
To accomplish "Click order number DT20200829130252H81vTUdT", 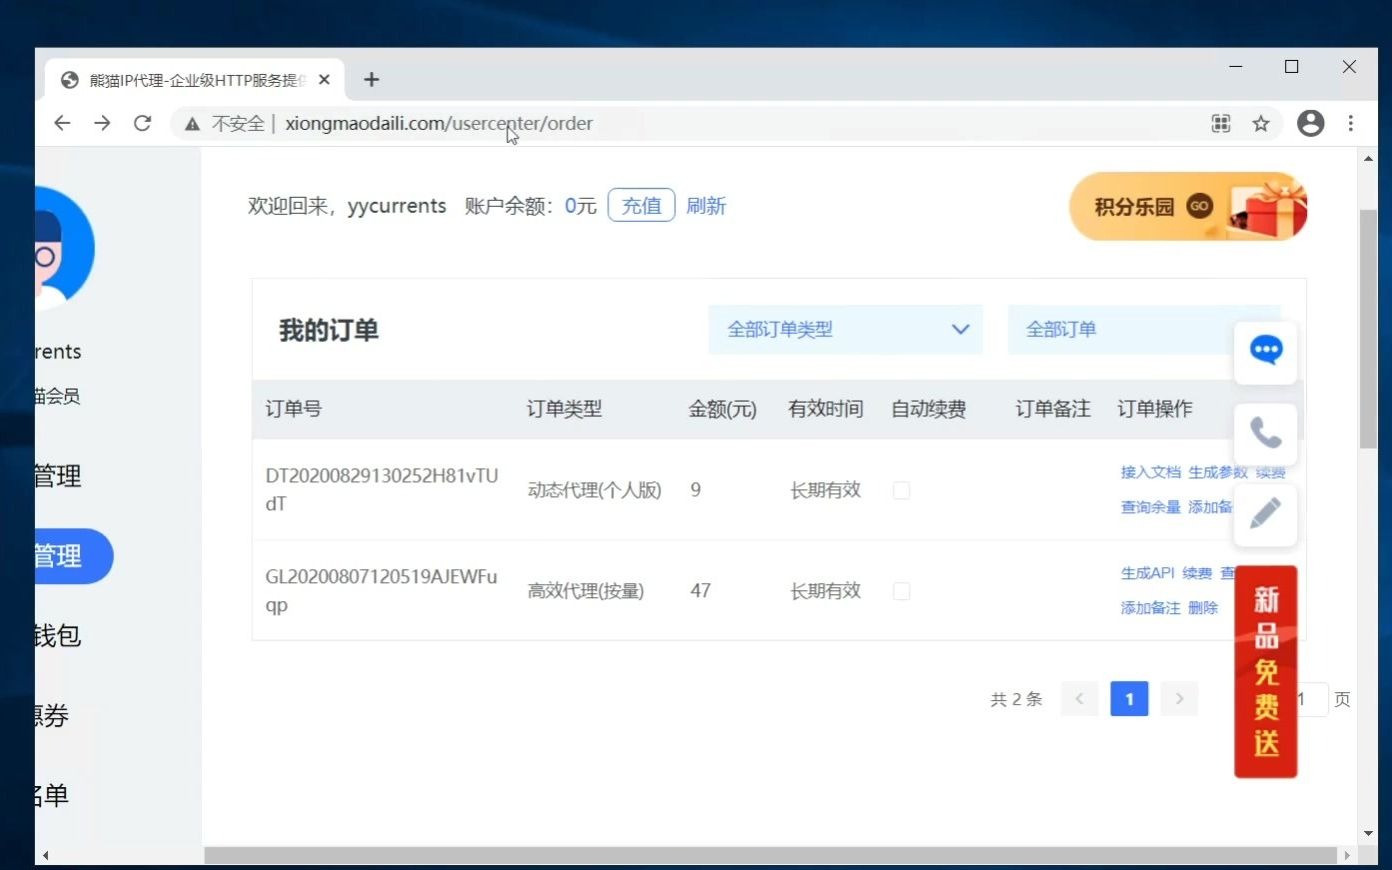I will pyautogui.click(x=381, y=490).
